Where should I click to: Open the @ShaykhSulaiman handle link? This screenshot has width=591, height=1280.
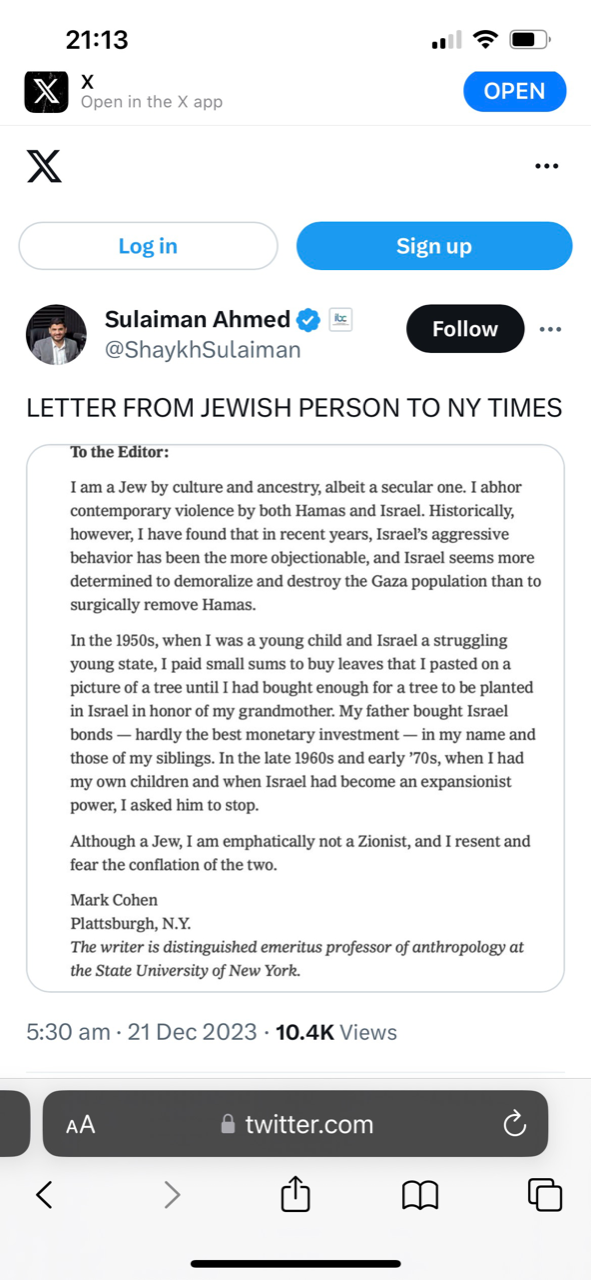tap(203, 350)
